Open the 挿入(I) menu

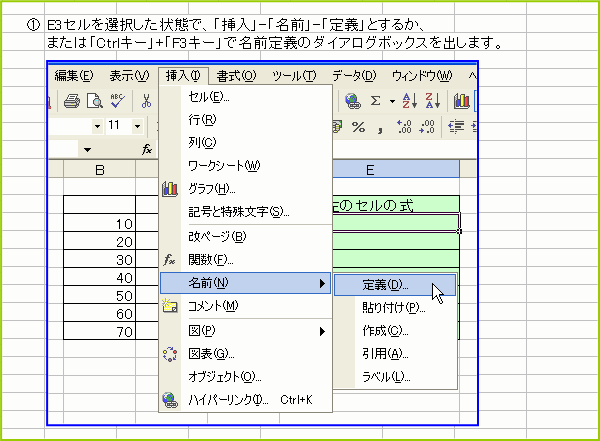point(183,76)
